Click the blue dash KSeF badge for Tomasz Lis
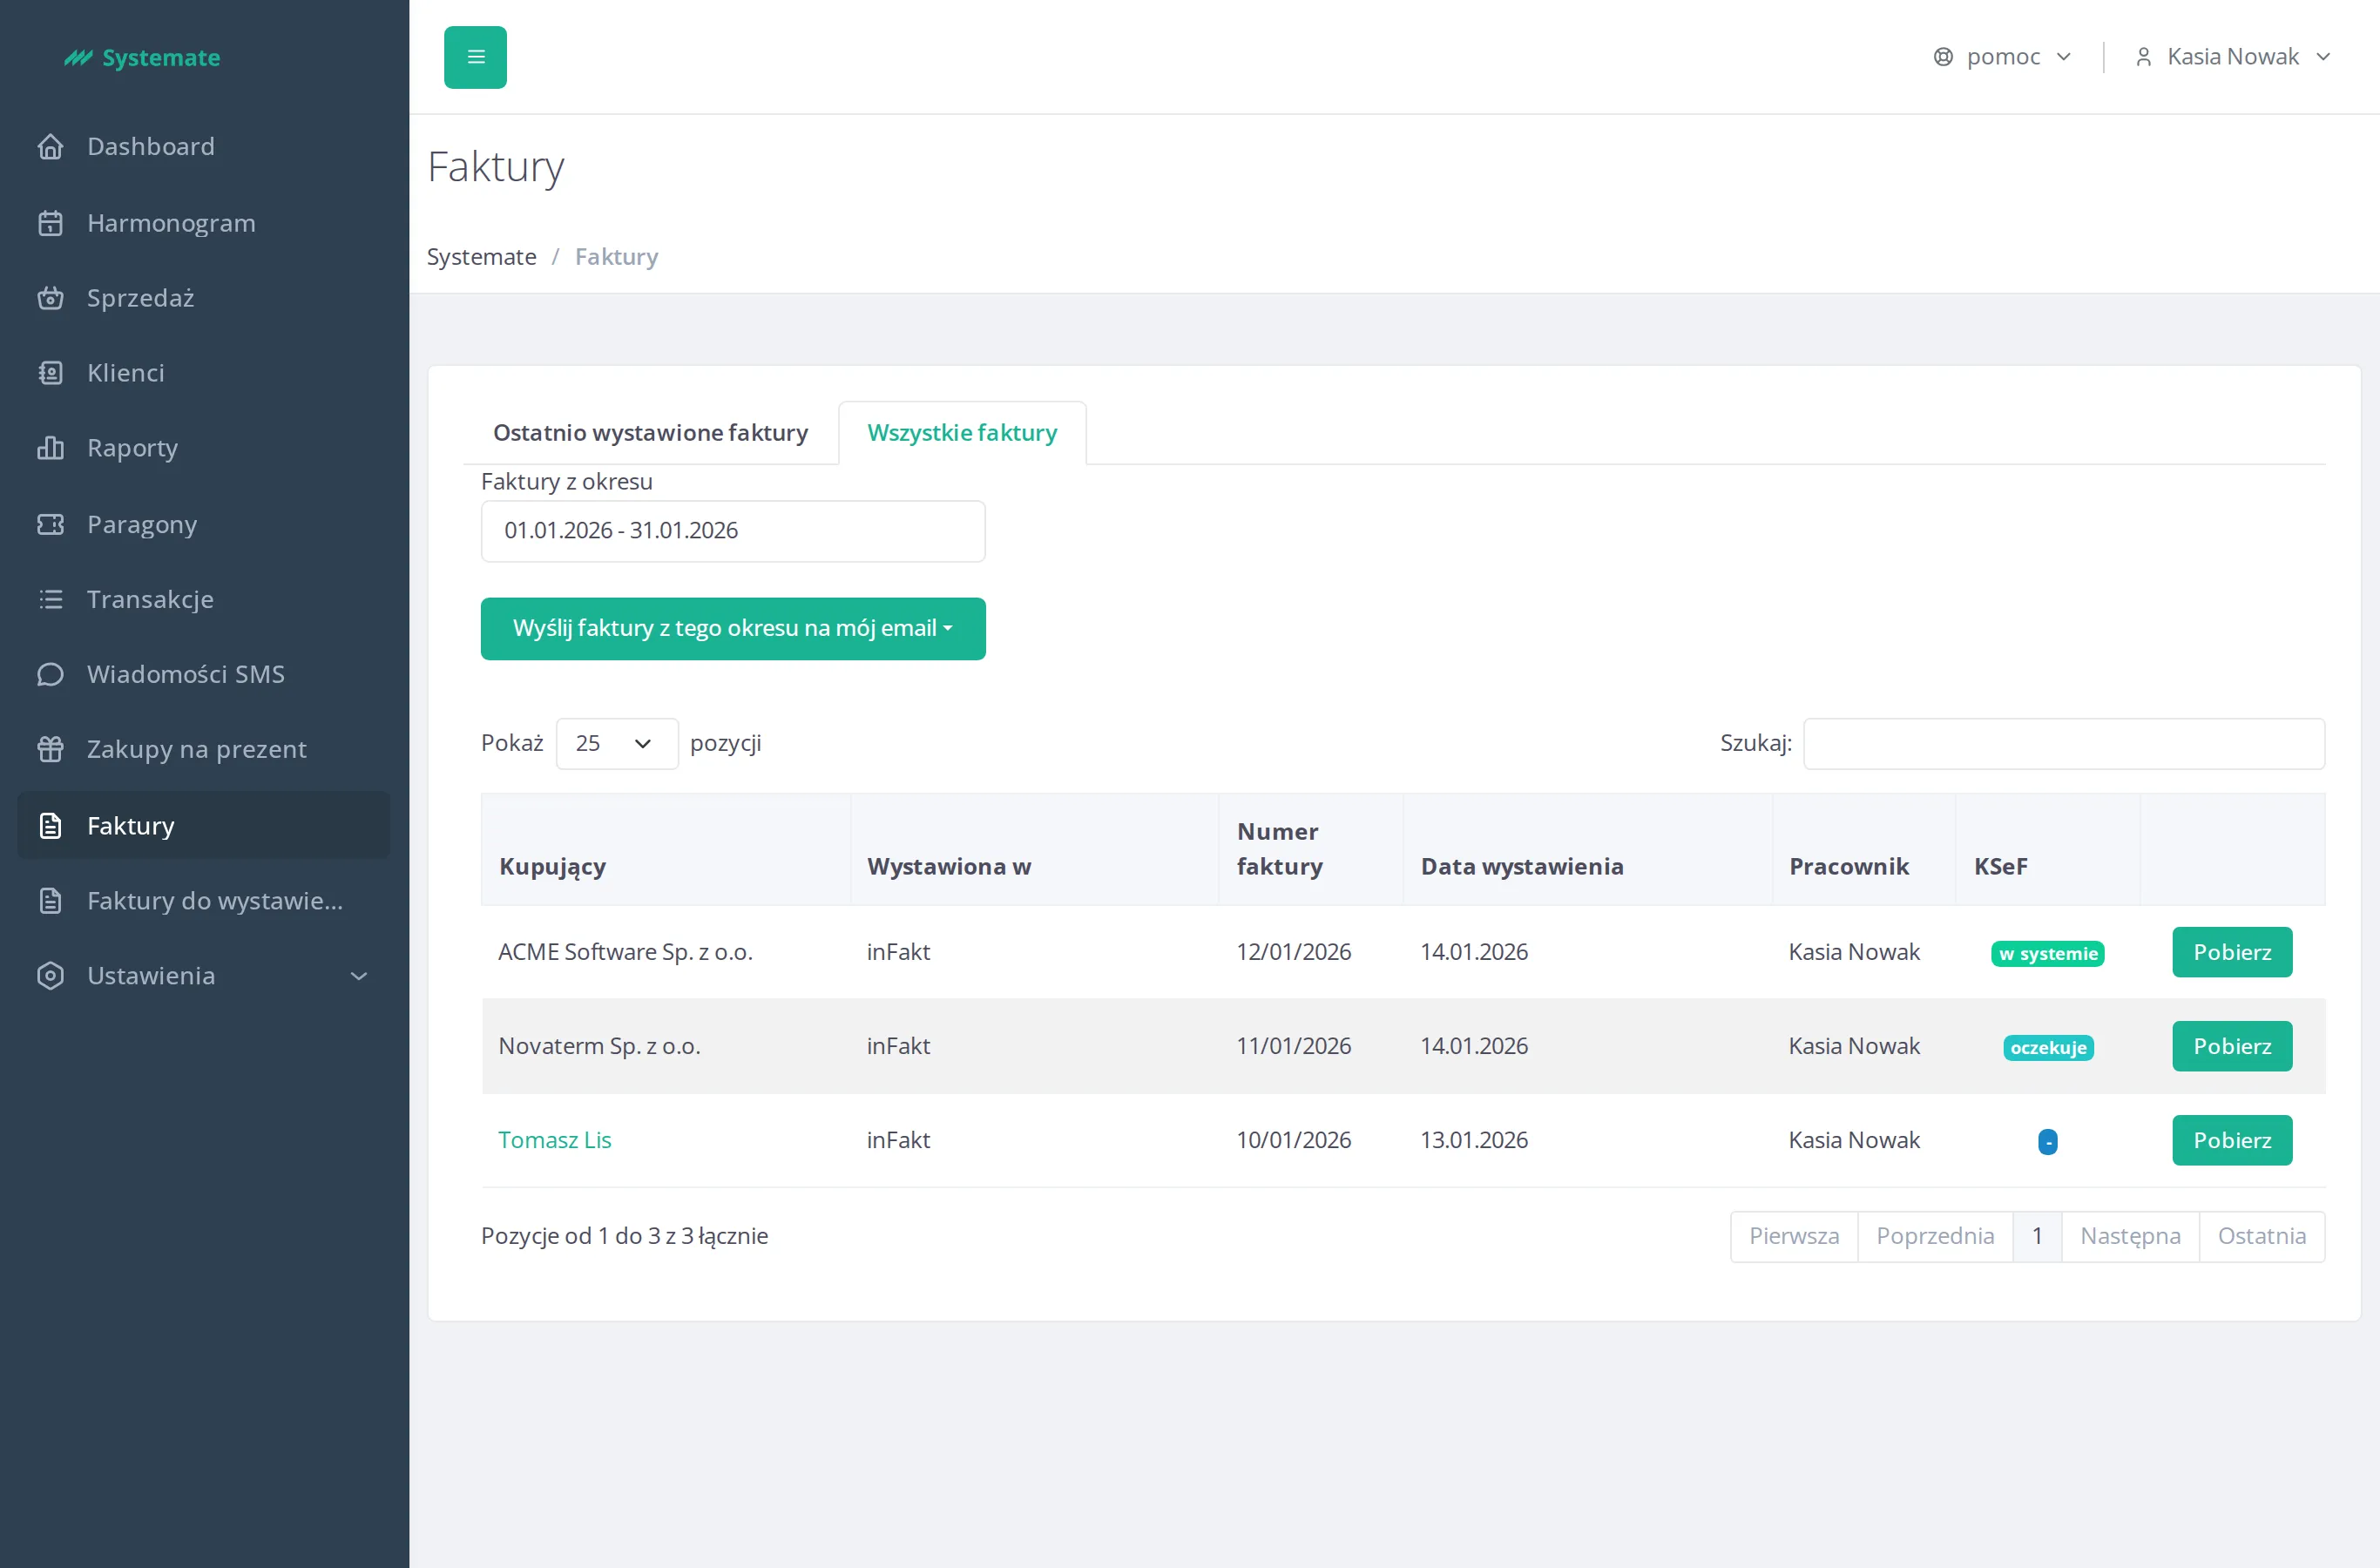Screen dimensions: 2380x1568 click(2048, 1142)
